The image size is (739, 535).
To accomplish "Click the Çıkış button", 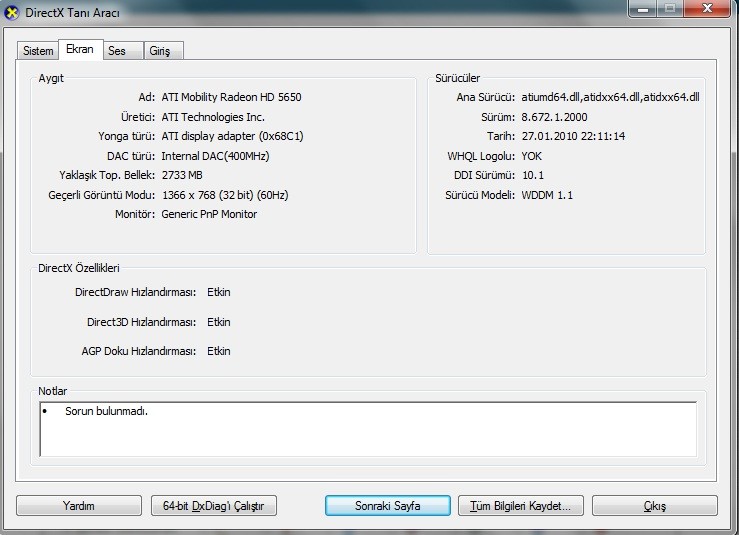I will (655, 506).
